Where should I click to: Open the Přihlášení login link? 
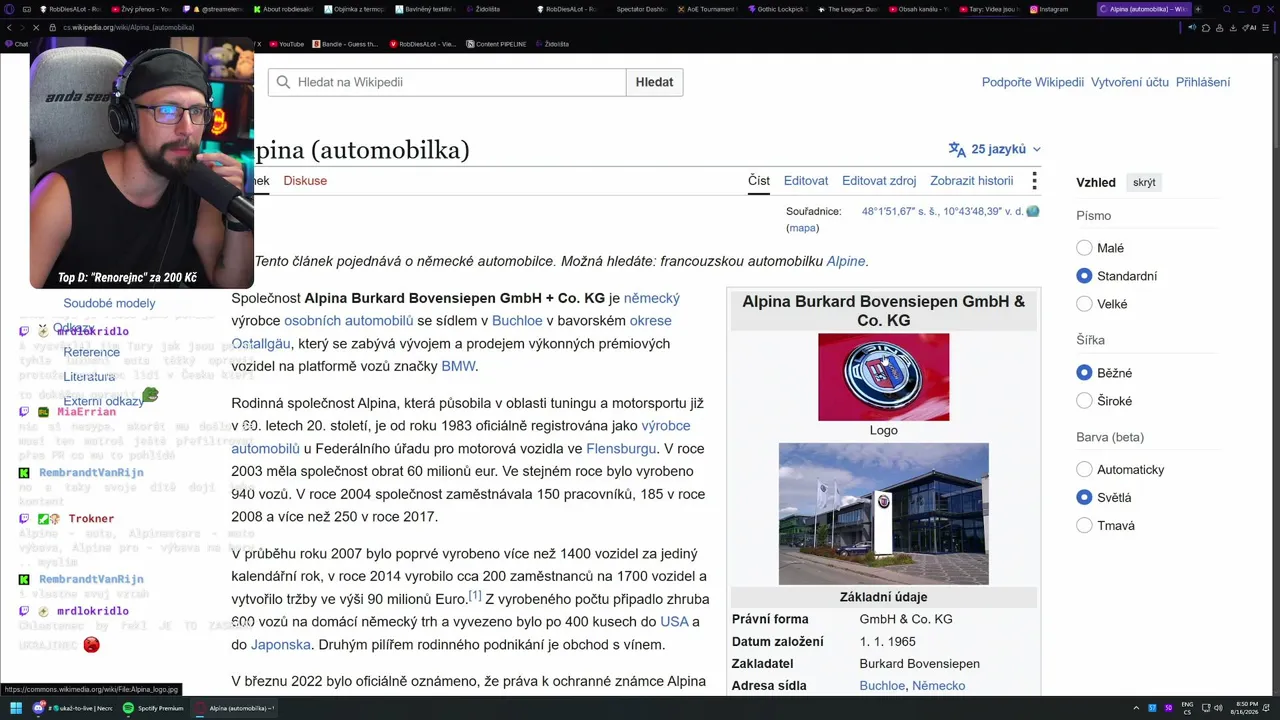[x=1203, y=82]
